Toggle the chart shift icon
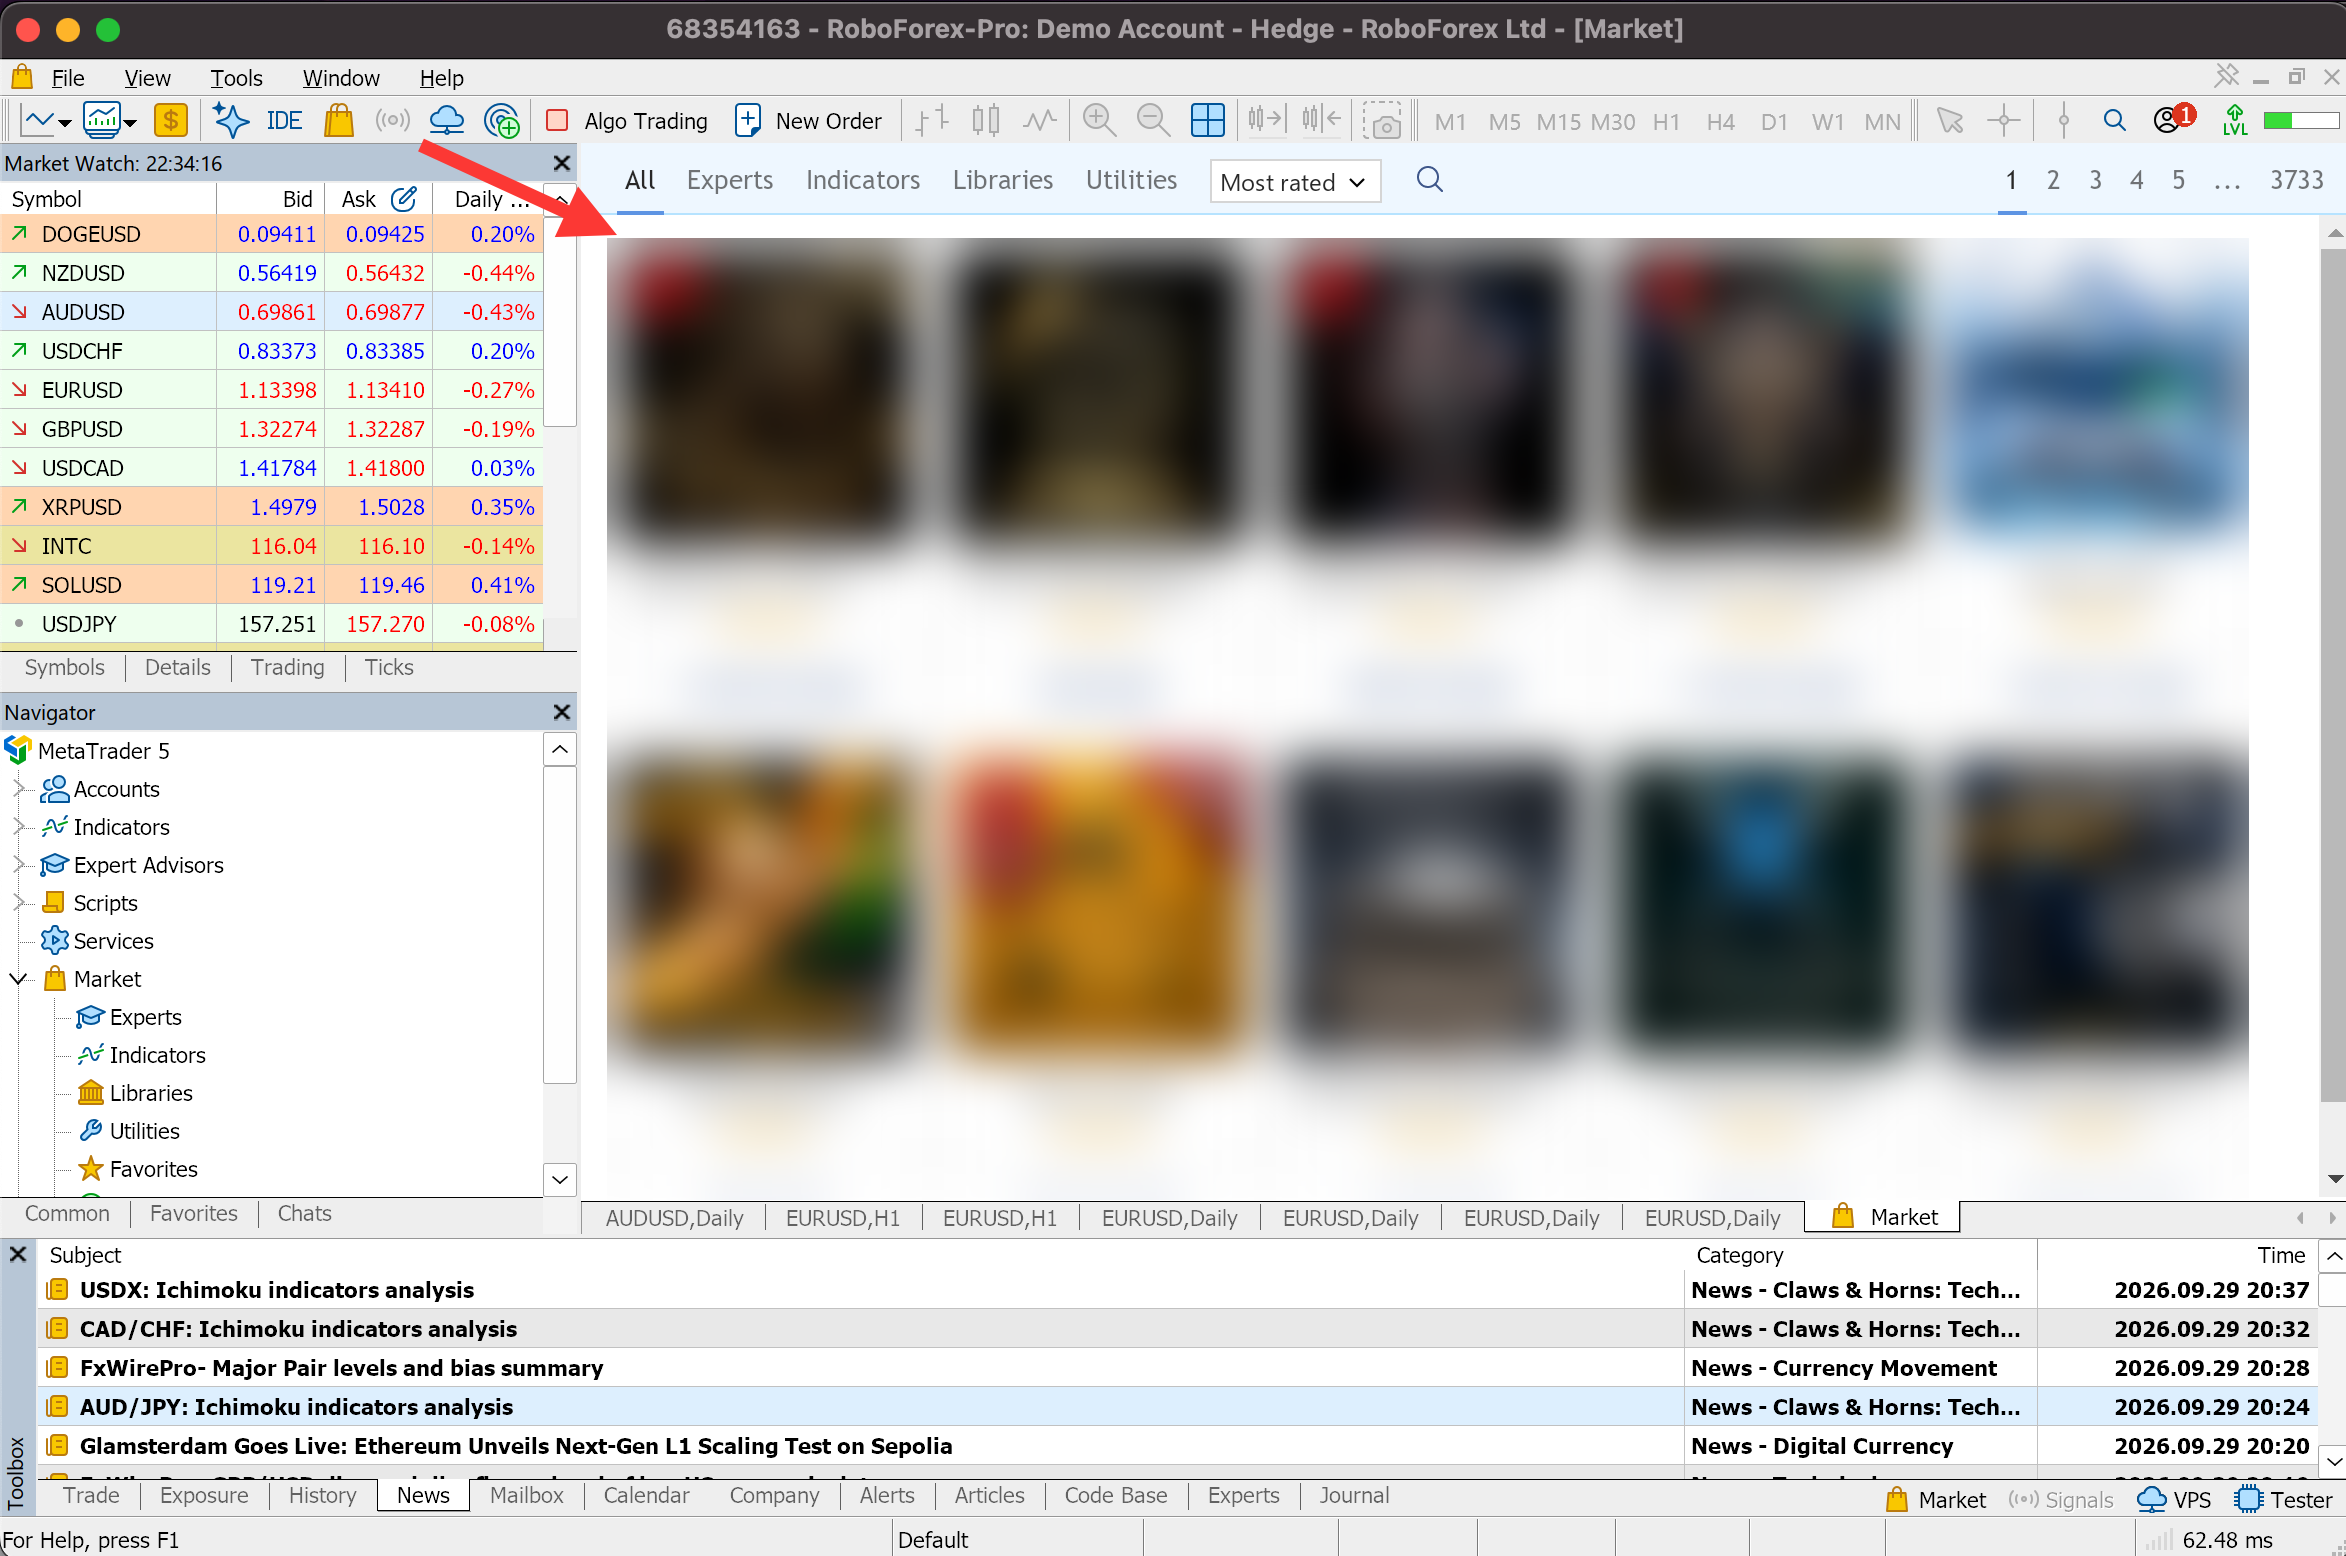 pos(1320,121)
